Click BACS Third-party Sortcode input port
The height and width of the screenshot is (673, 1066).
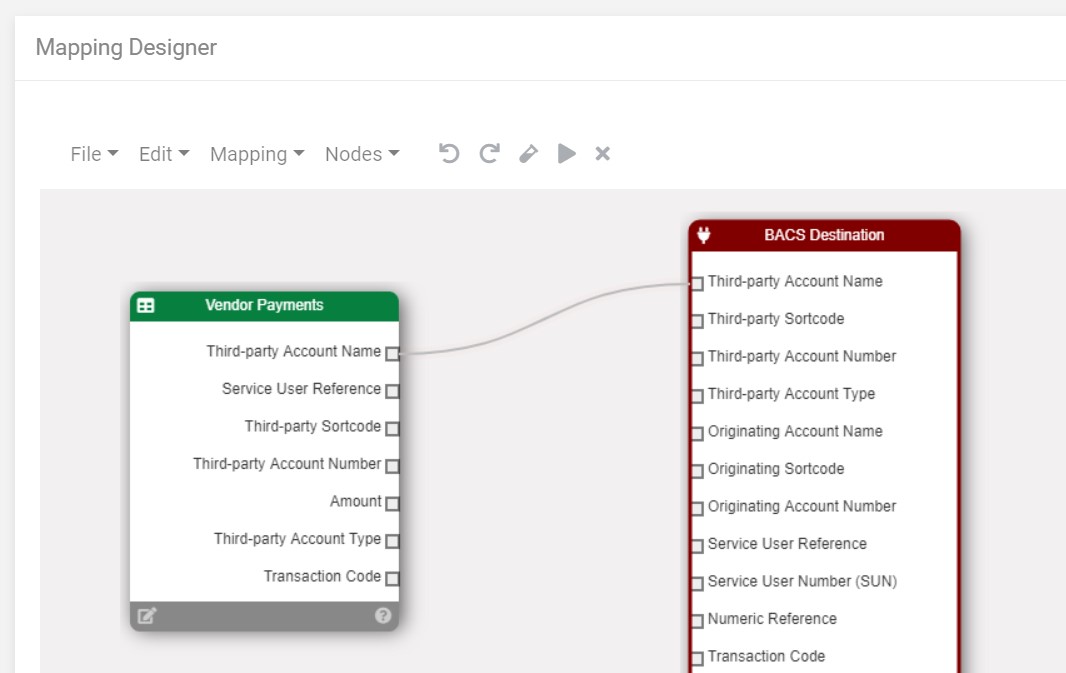pos(697,321)
